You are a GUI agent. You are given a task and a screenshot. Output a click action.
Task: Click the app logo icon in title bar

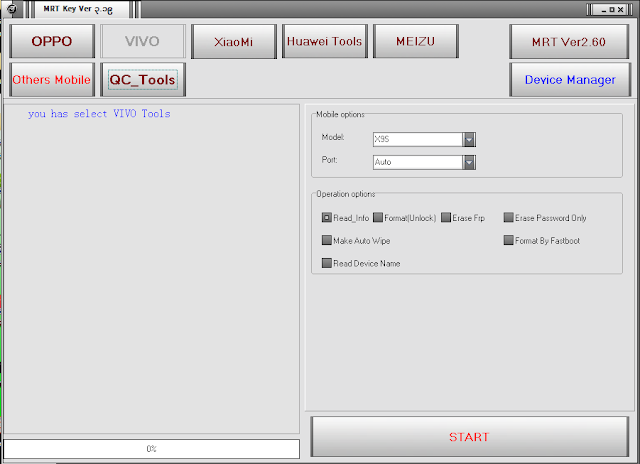(x=12, y=9)
